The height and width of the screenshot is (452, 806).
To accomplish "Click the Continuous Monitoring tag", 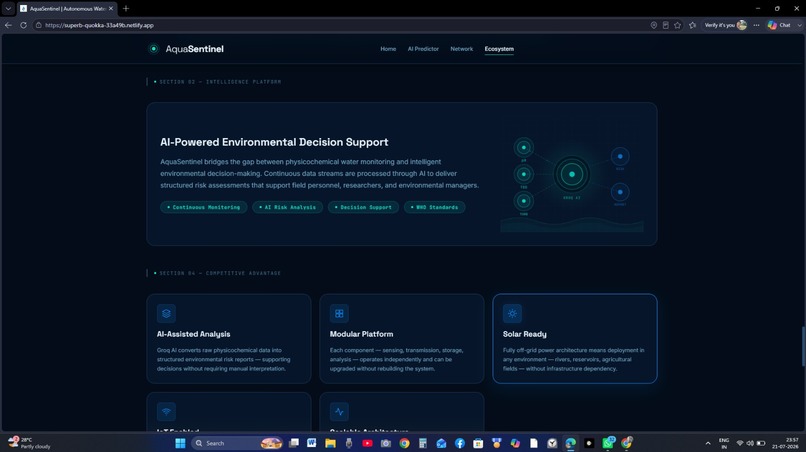I will 204,207.
